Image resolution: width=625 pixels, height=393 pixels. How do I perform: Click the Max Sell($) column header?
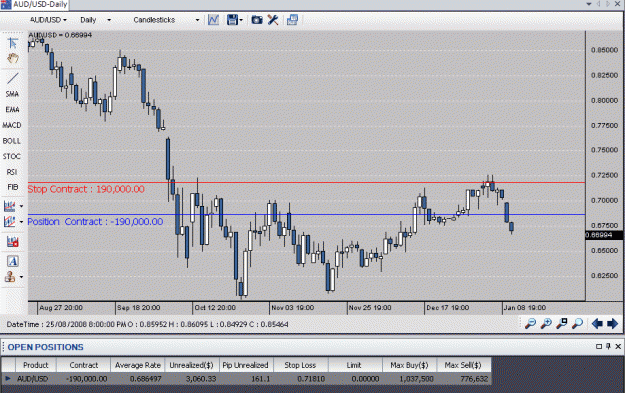coord(463,365)
